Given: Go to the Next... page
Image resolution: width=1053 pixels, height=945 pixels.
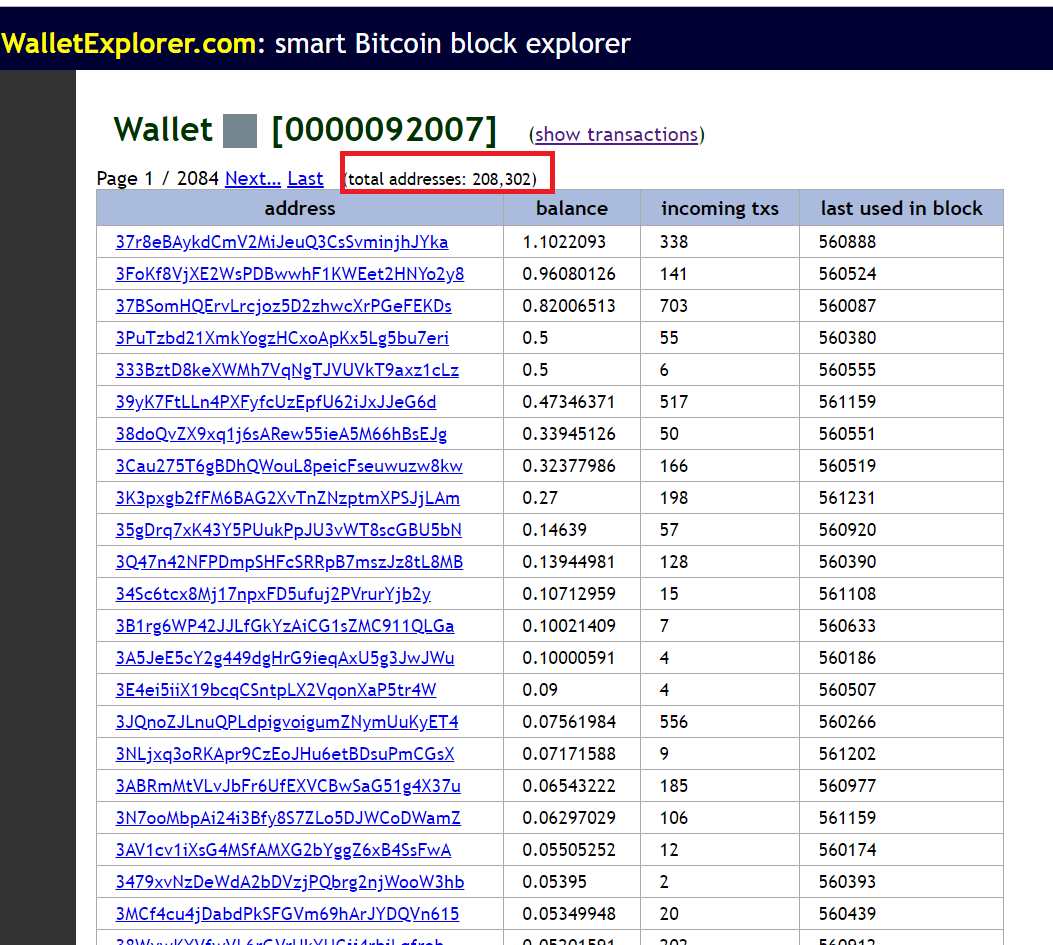Looking at the screenshot, I should pyautogui.click(x=253, y=179).
